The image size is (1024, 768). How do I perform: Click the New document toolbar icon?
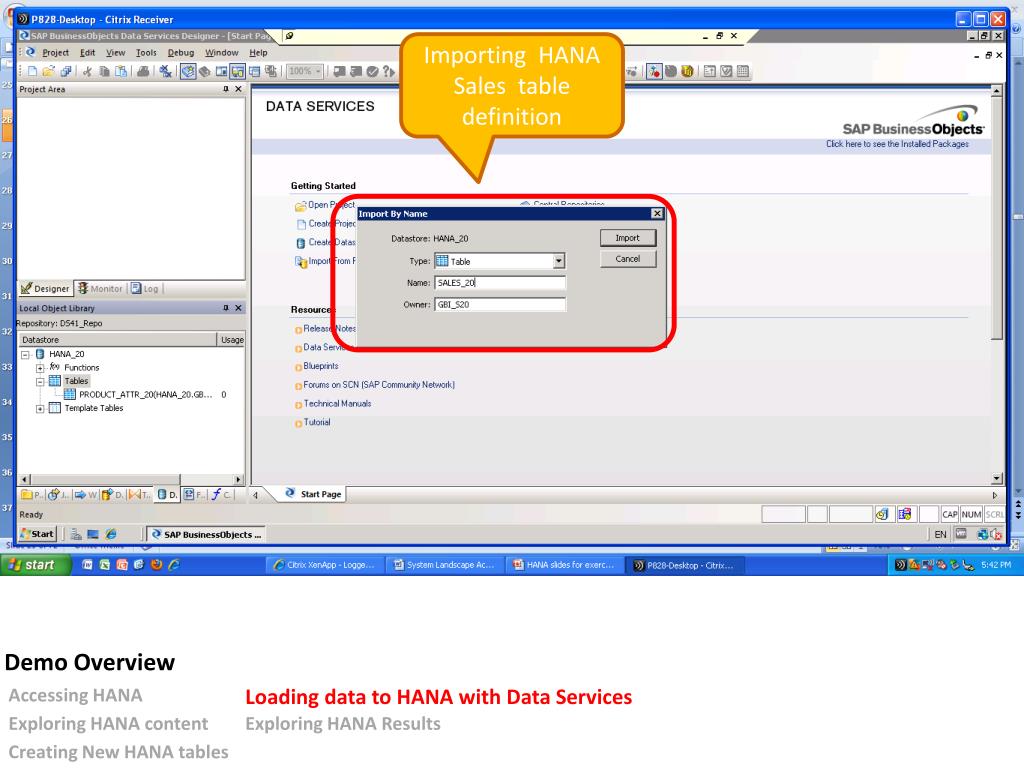[32, 71]
